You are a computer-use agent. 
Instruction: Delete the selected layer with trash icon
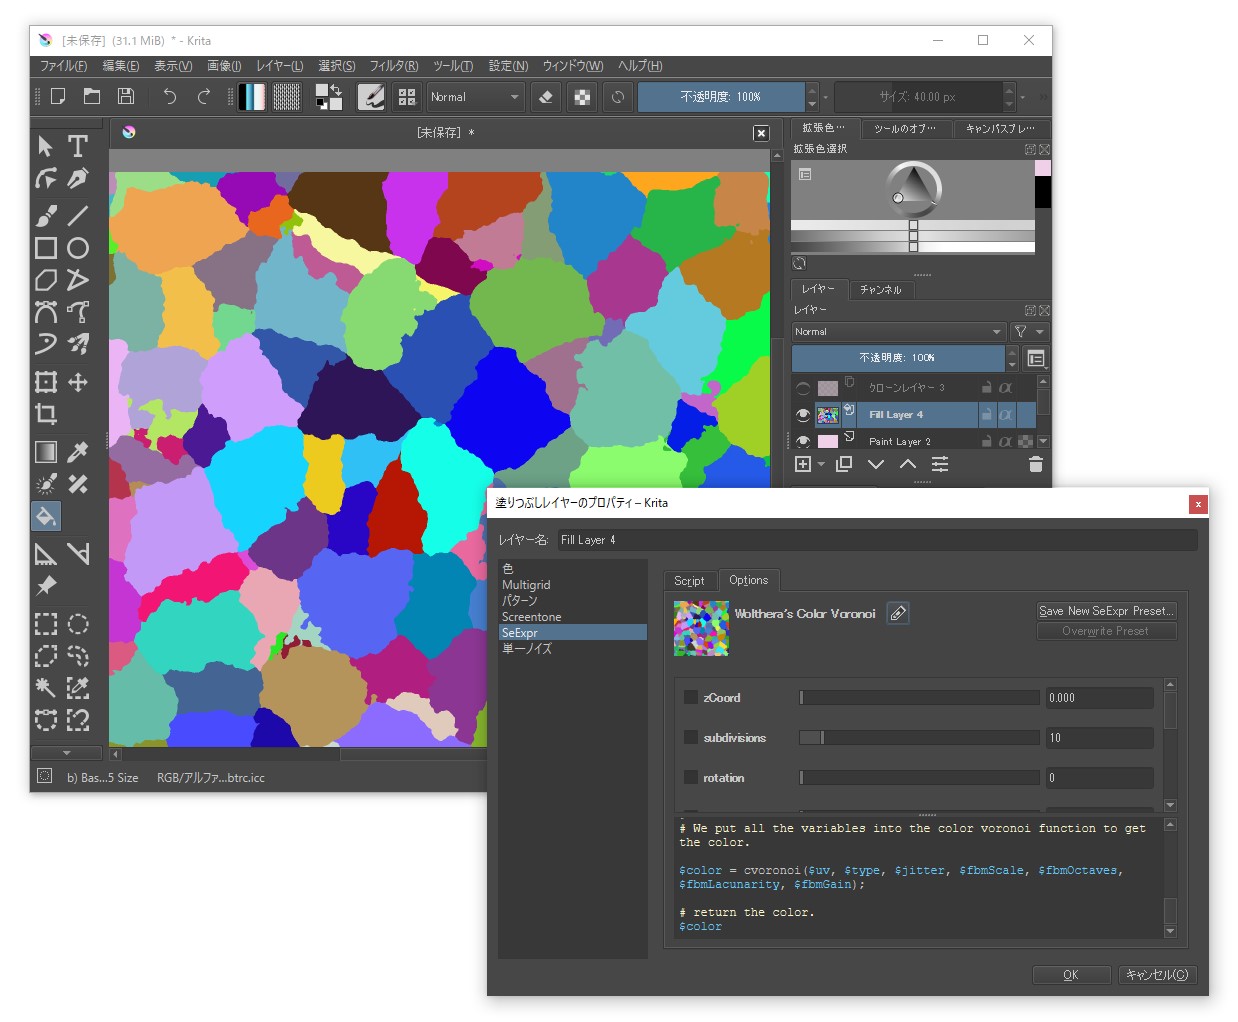1035,464
